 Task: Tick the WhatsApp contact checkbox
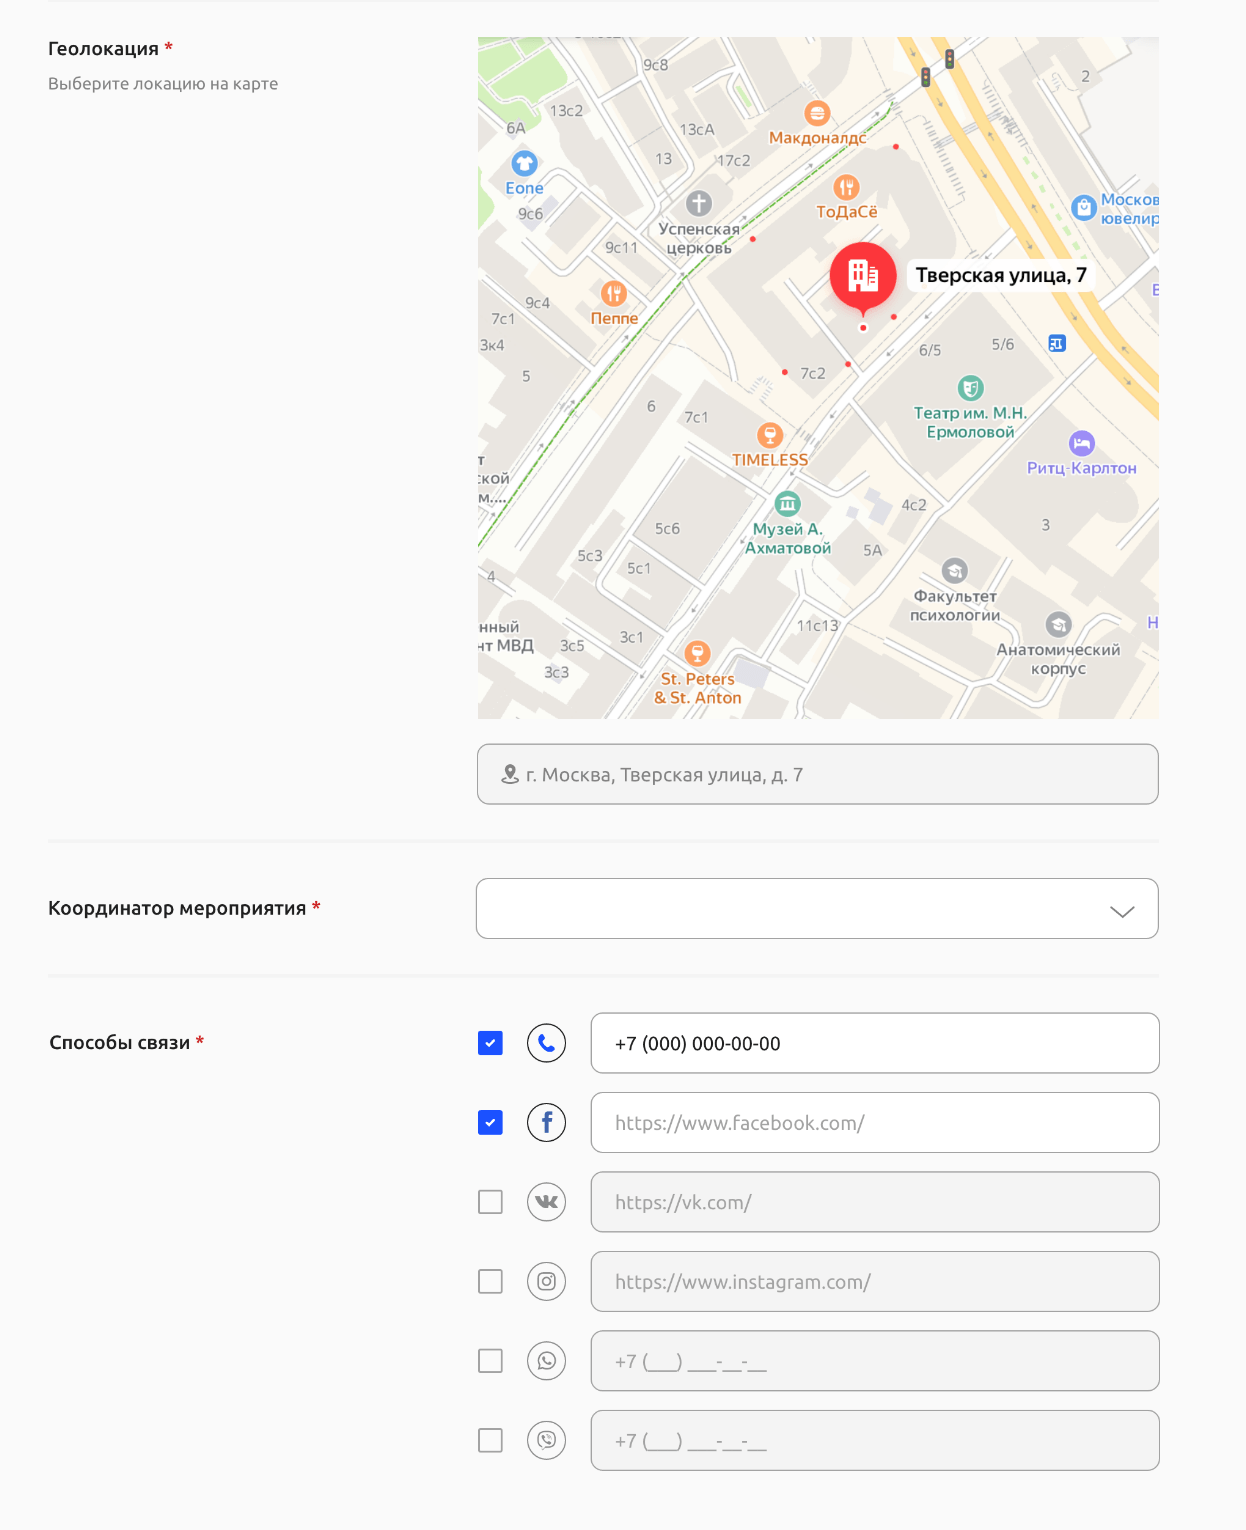point(490,1361)
